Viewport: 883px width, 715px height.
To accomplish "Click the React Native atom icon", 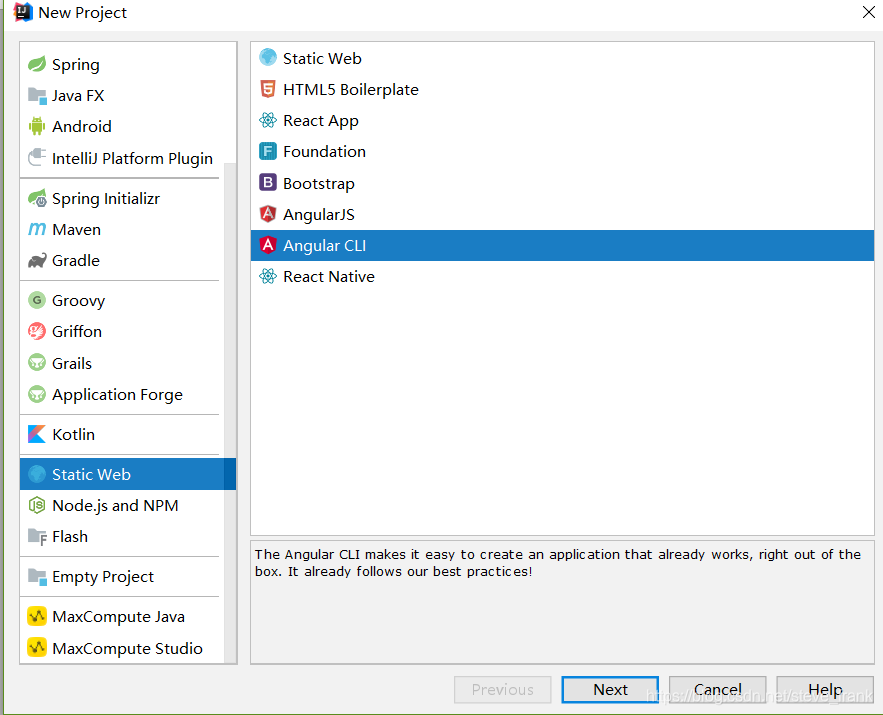I will (268, 276).
